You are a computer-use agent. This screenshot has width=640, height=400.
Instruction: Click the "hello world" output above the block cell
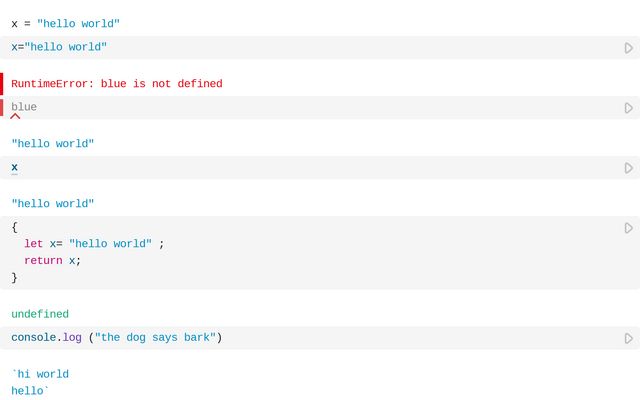[x=53, y=204]
